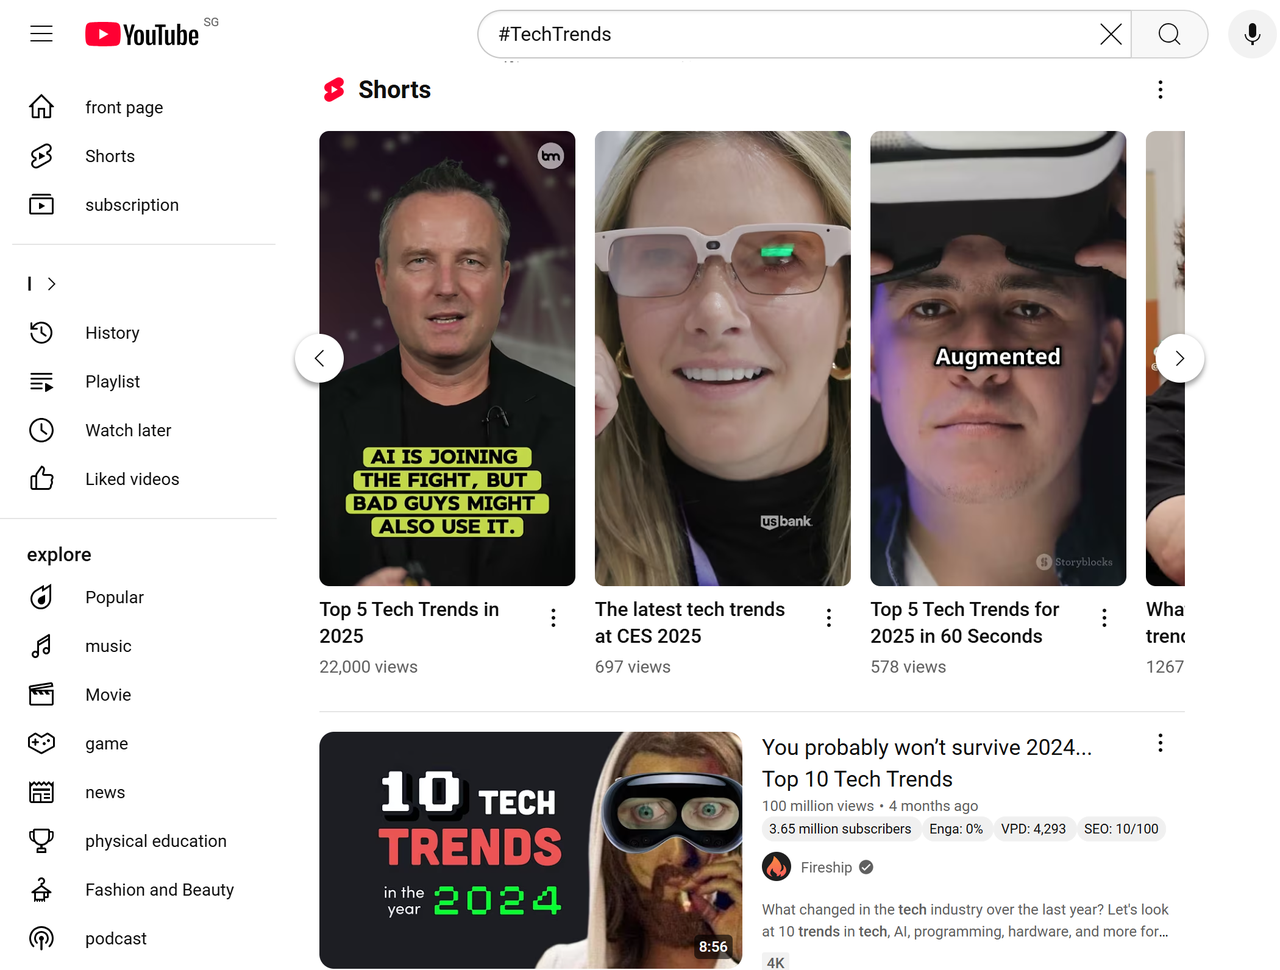Clear the #TechTrends search query
Screen dimensions: 1280x970
(1110, 34)
